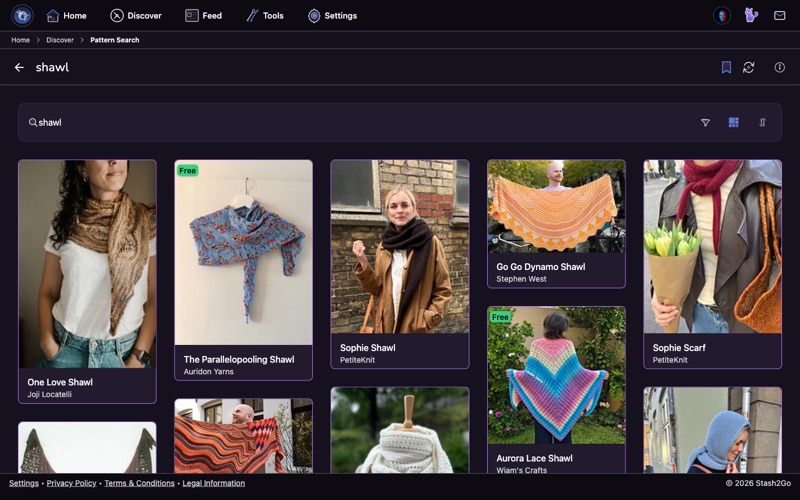Open the Sophie Shawl photo
This screenshot has height=500, width=800.
pos(400,247)
